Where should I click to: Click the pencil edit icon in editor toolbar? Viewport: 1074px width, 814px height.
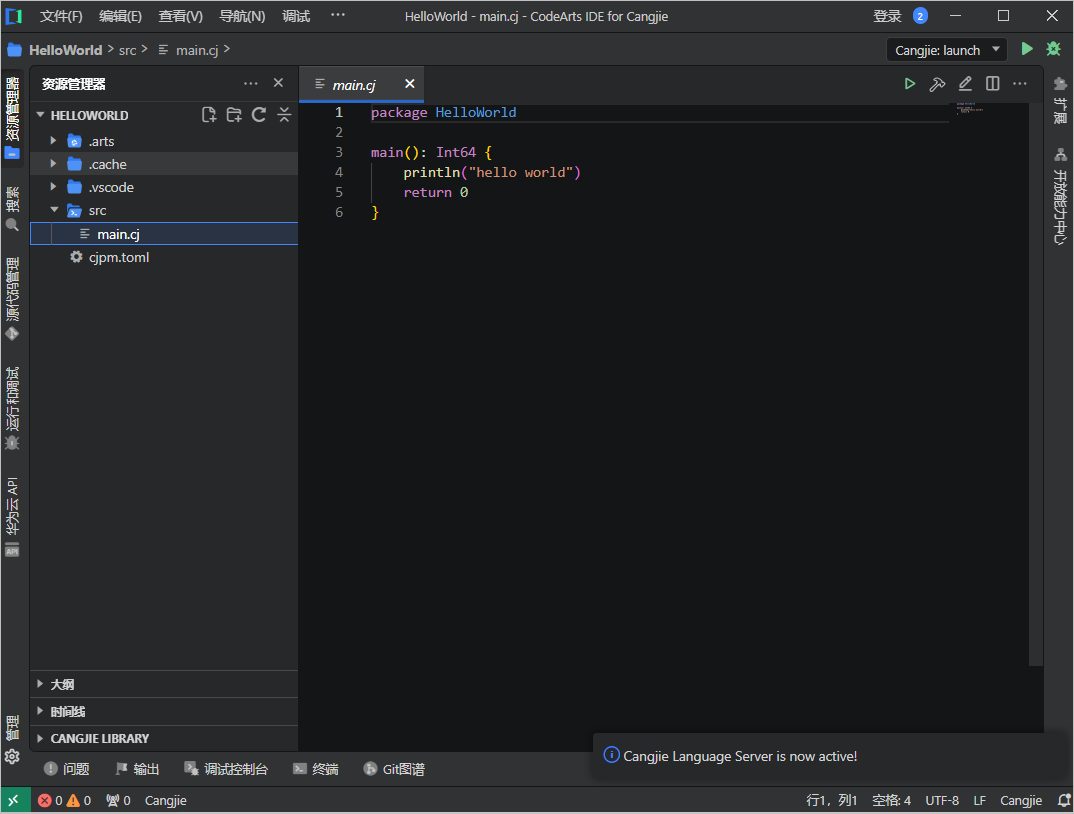965,84
